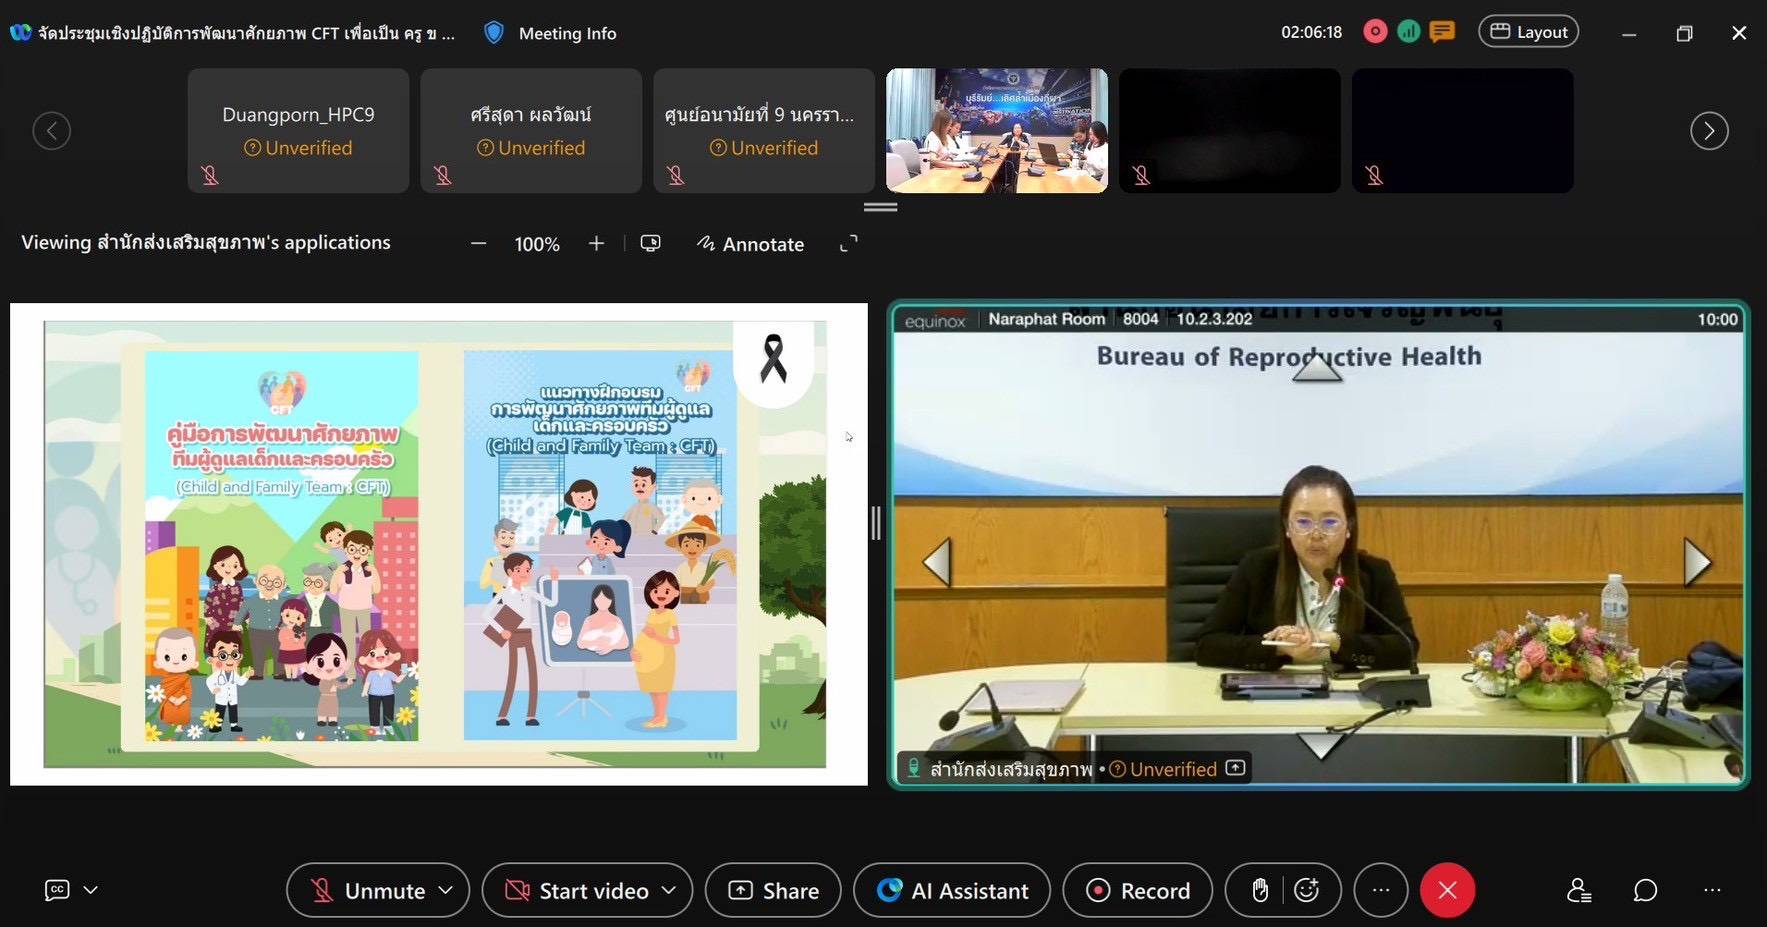Open the AI Assistant
The image size is (1767, 927).
coord(952,890)
